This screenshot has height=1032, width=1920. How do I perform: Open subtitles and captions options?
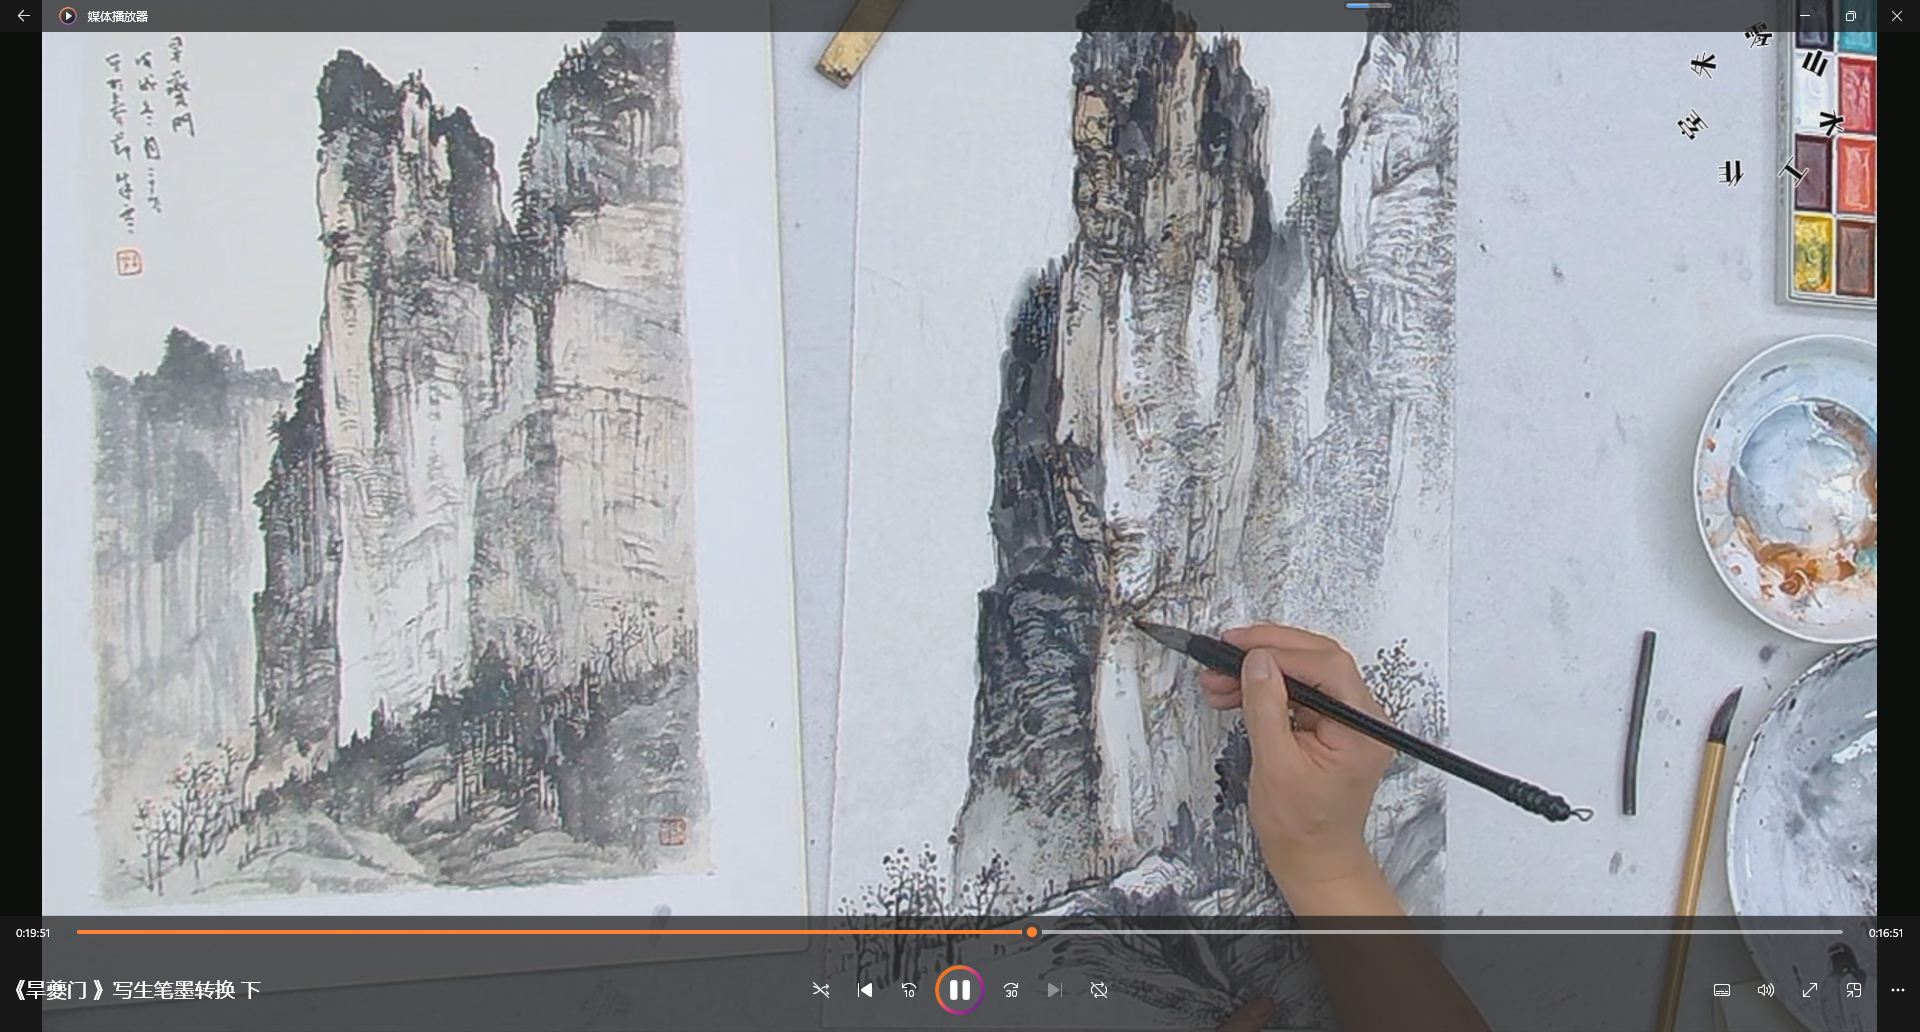1722,990
